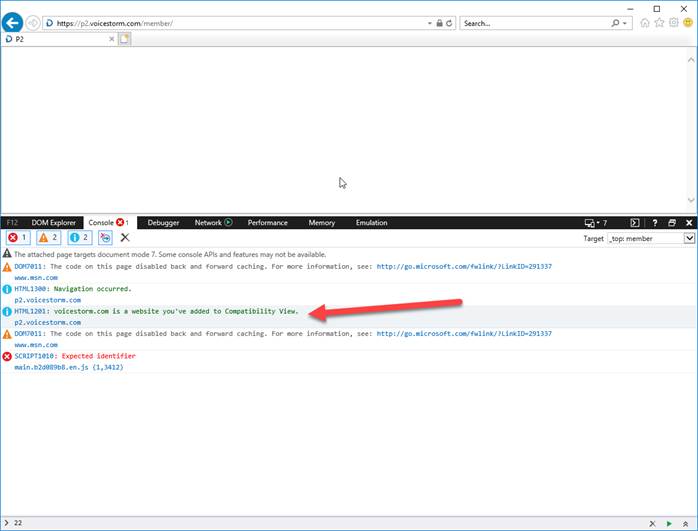The width and height of the screenshot is (698, 531).
Task: Open the Tools gear icon
Action: (x=674, y=23)
